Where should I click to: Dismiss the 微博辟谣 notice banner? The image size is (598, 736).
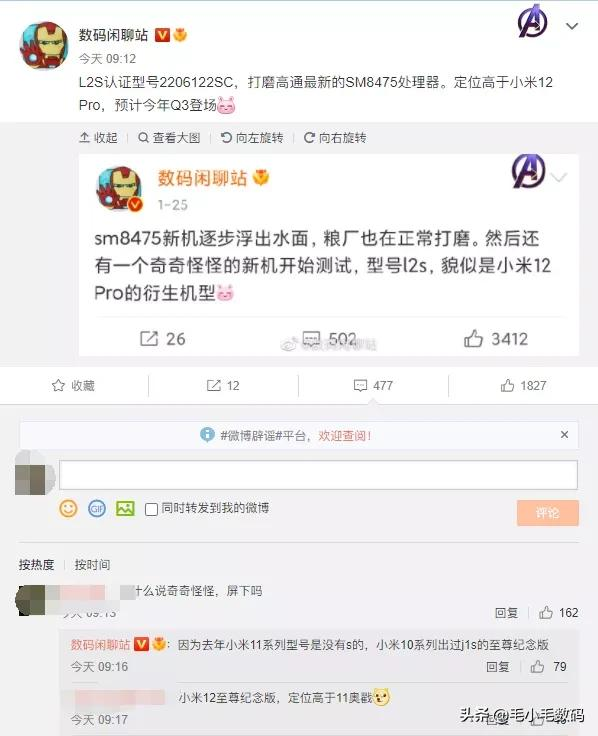tap(565, 435)
